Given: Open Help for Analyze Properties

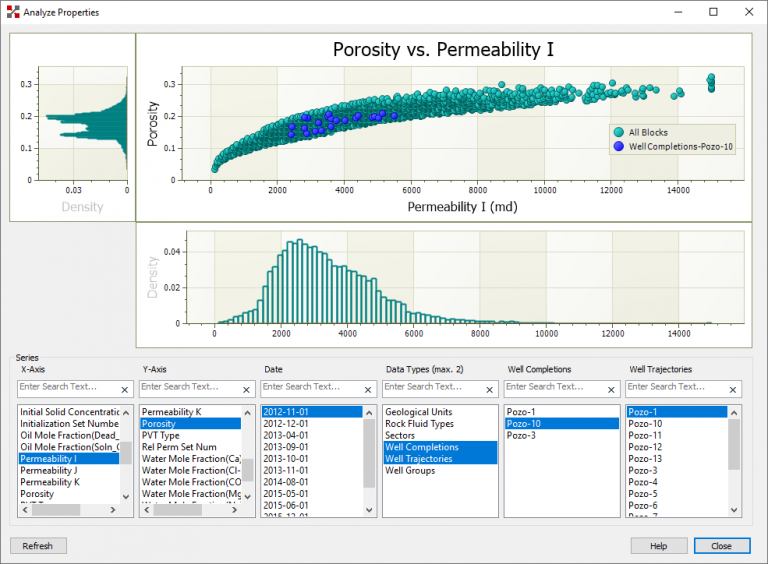Looking at the screenshot, I should click(x=658, y=546).
